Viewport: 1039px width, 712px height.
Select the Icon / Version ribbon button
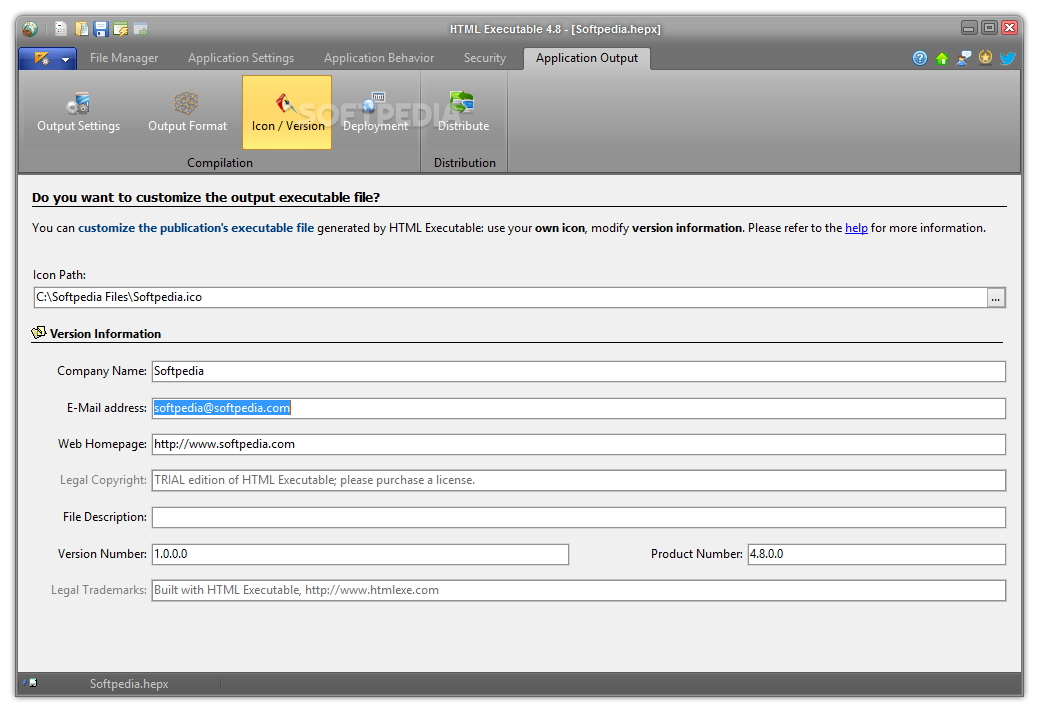(287, 112)
